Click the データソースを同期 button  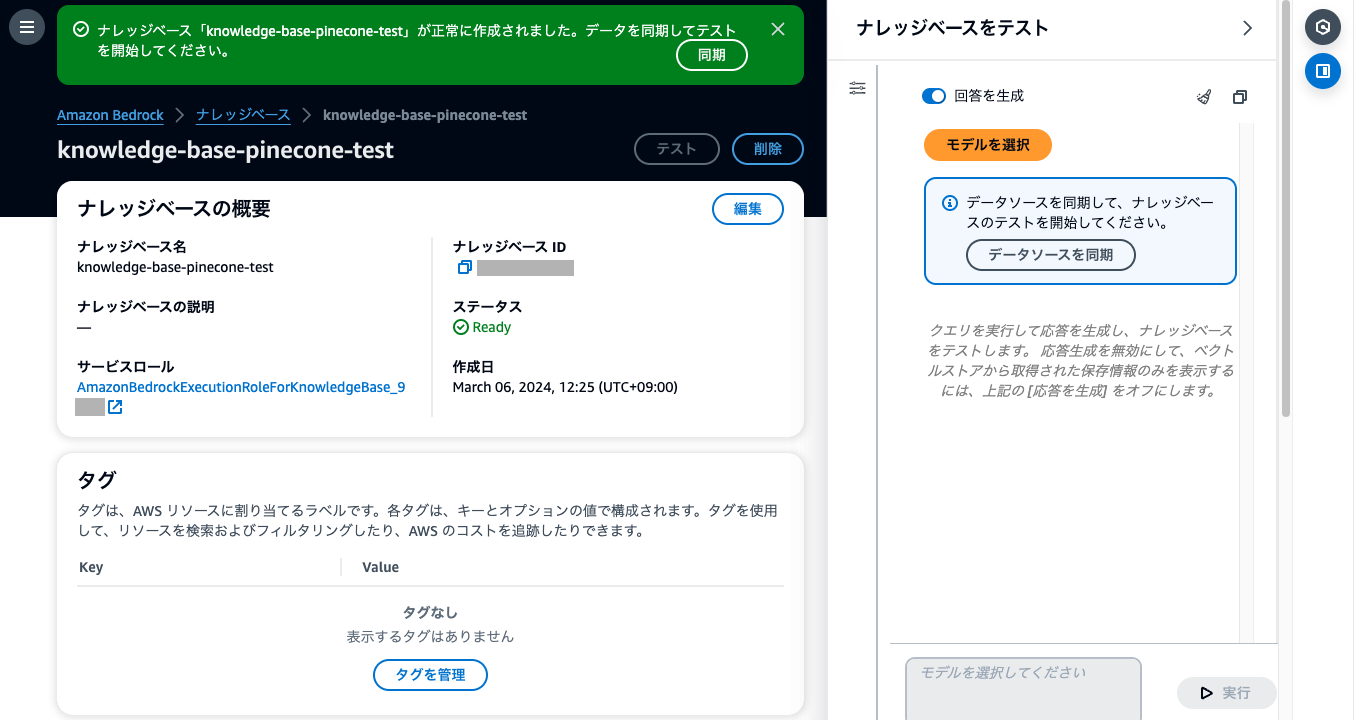pos(1051,255)
